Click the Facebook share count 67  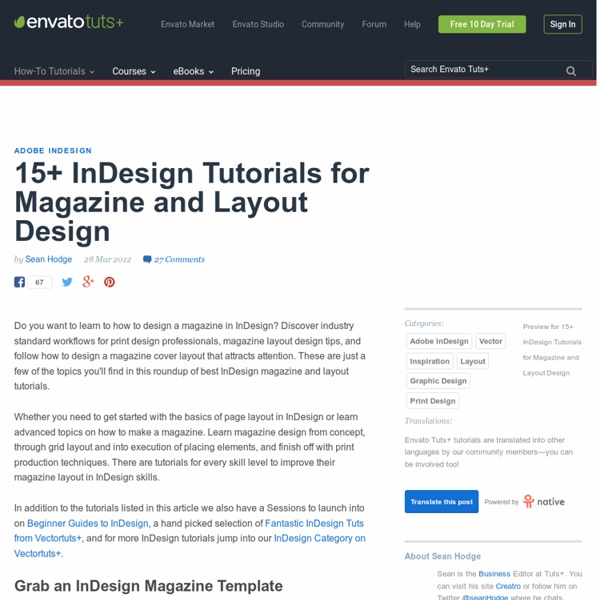39,282
